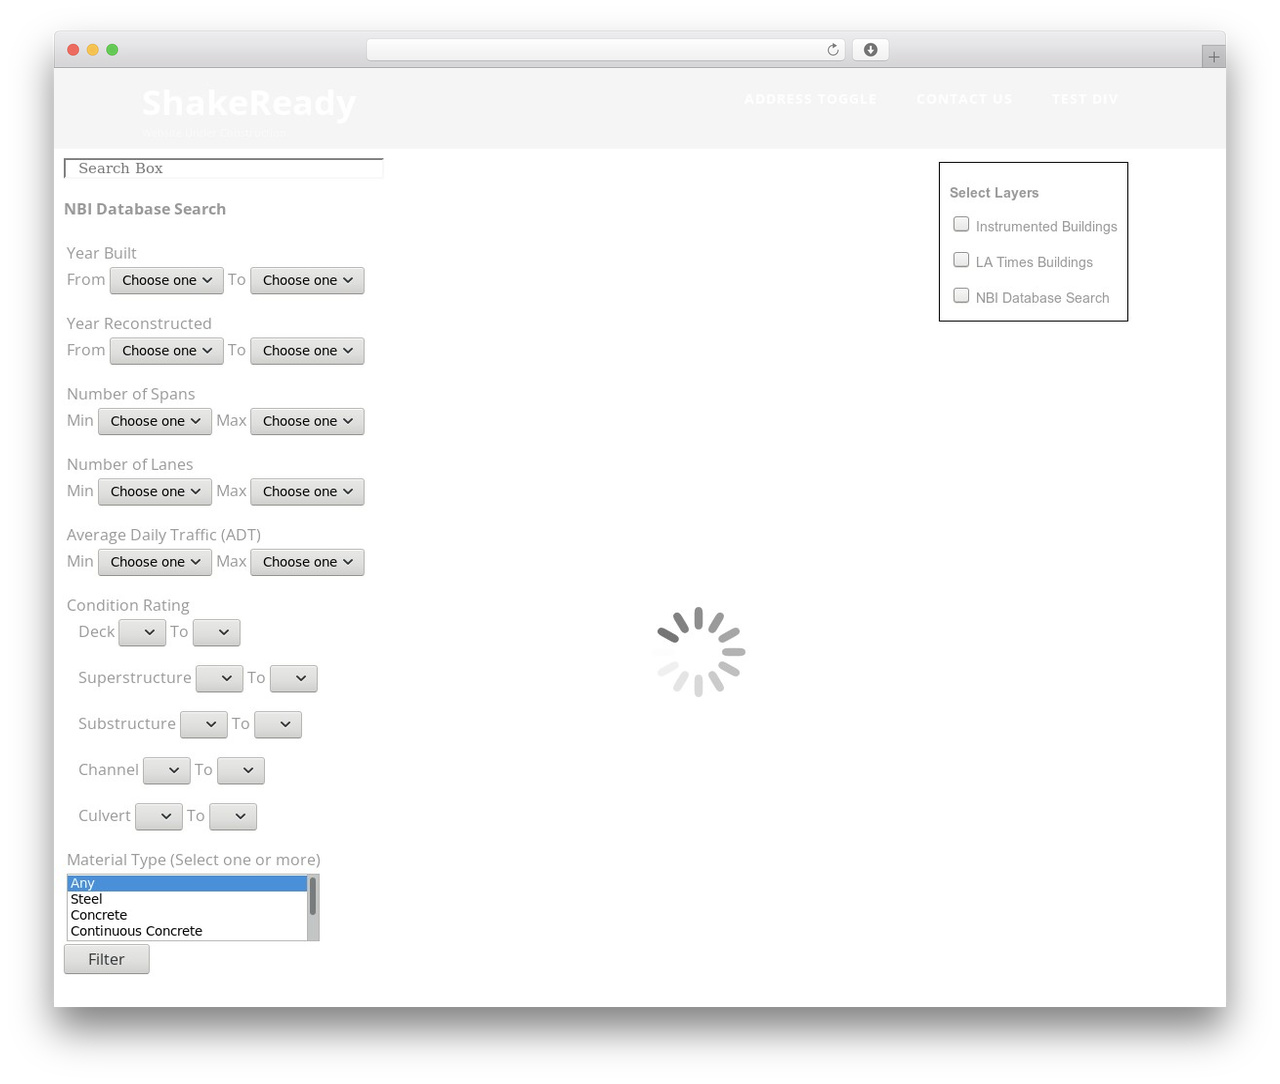
Task: Click the browser download icon
Action: pos(870,50)
